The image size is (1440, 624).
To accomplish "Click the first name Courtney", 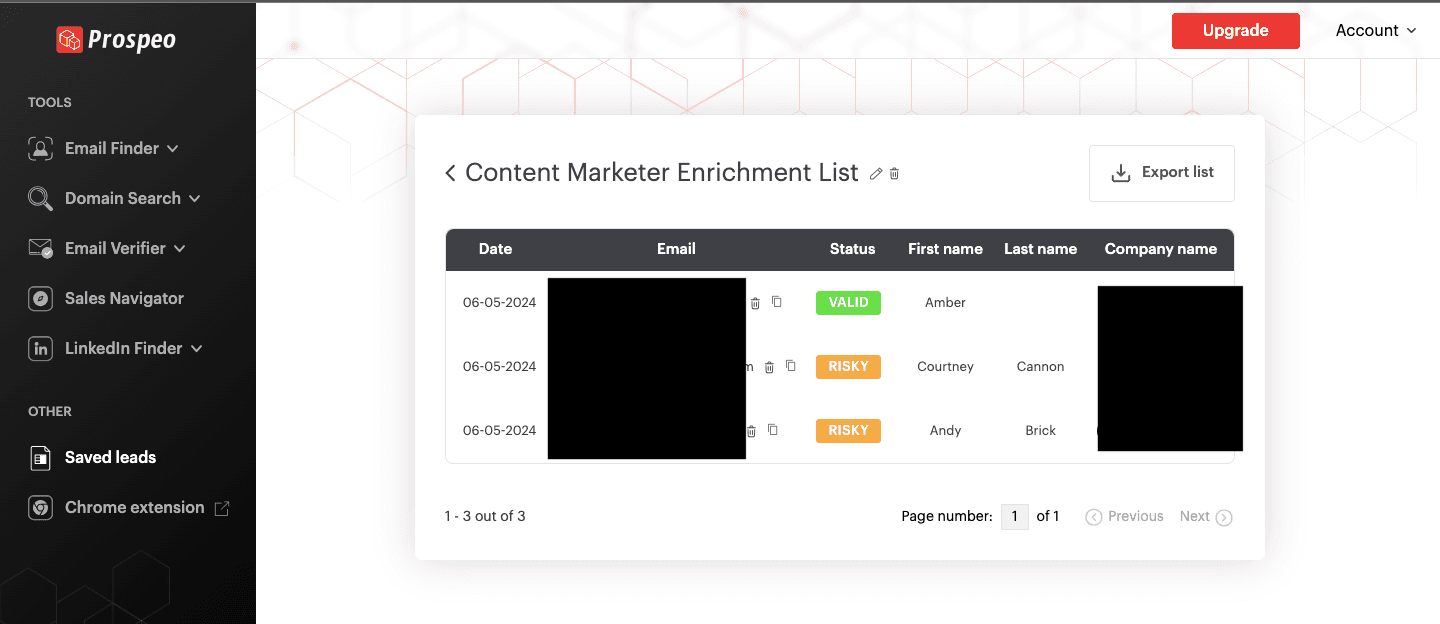I will point(945,366).
